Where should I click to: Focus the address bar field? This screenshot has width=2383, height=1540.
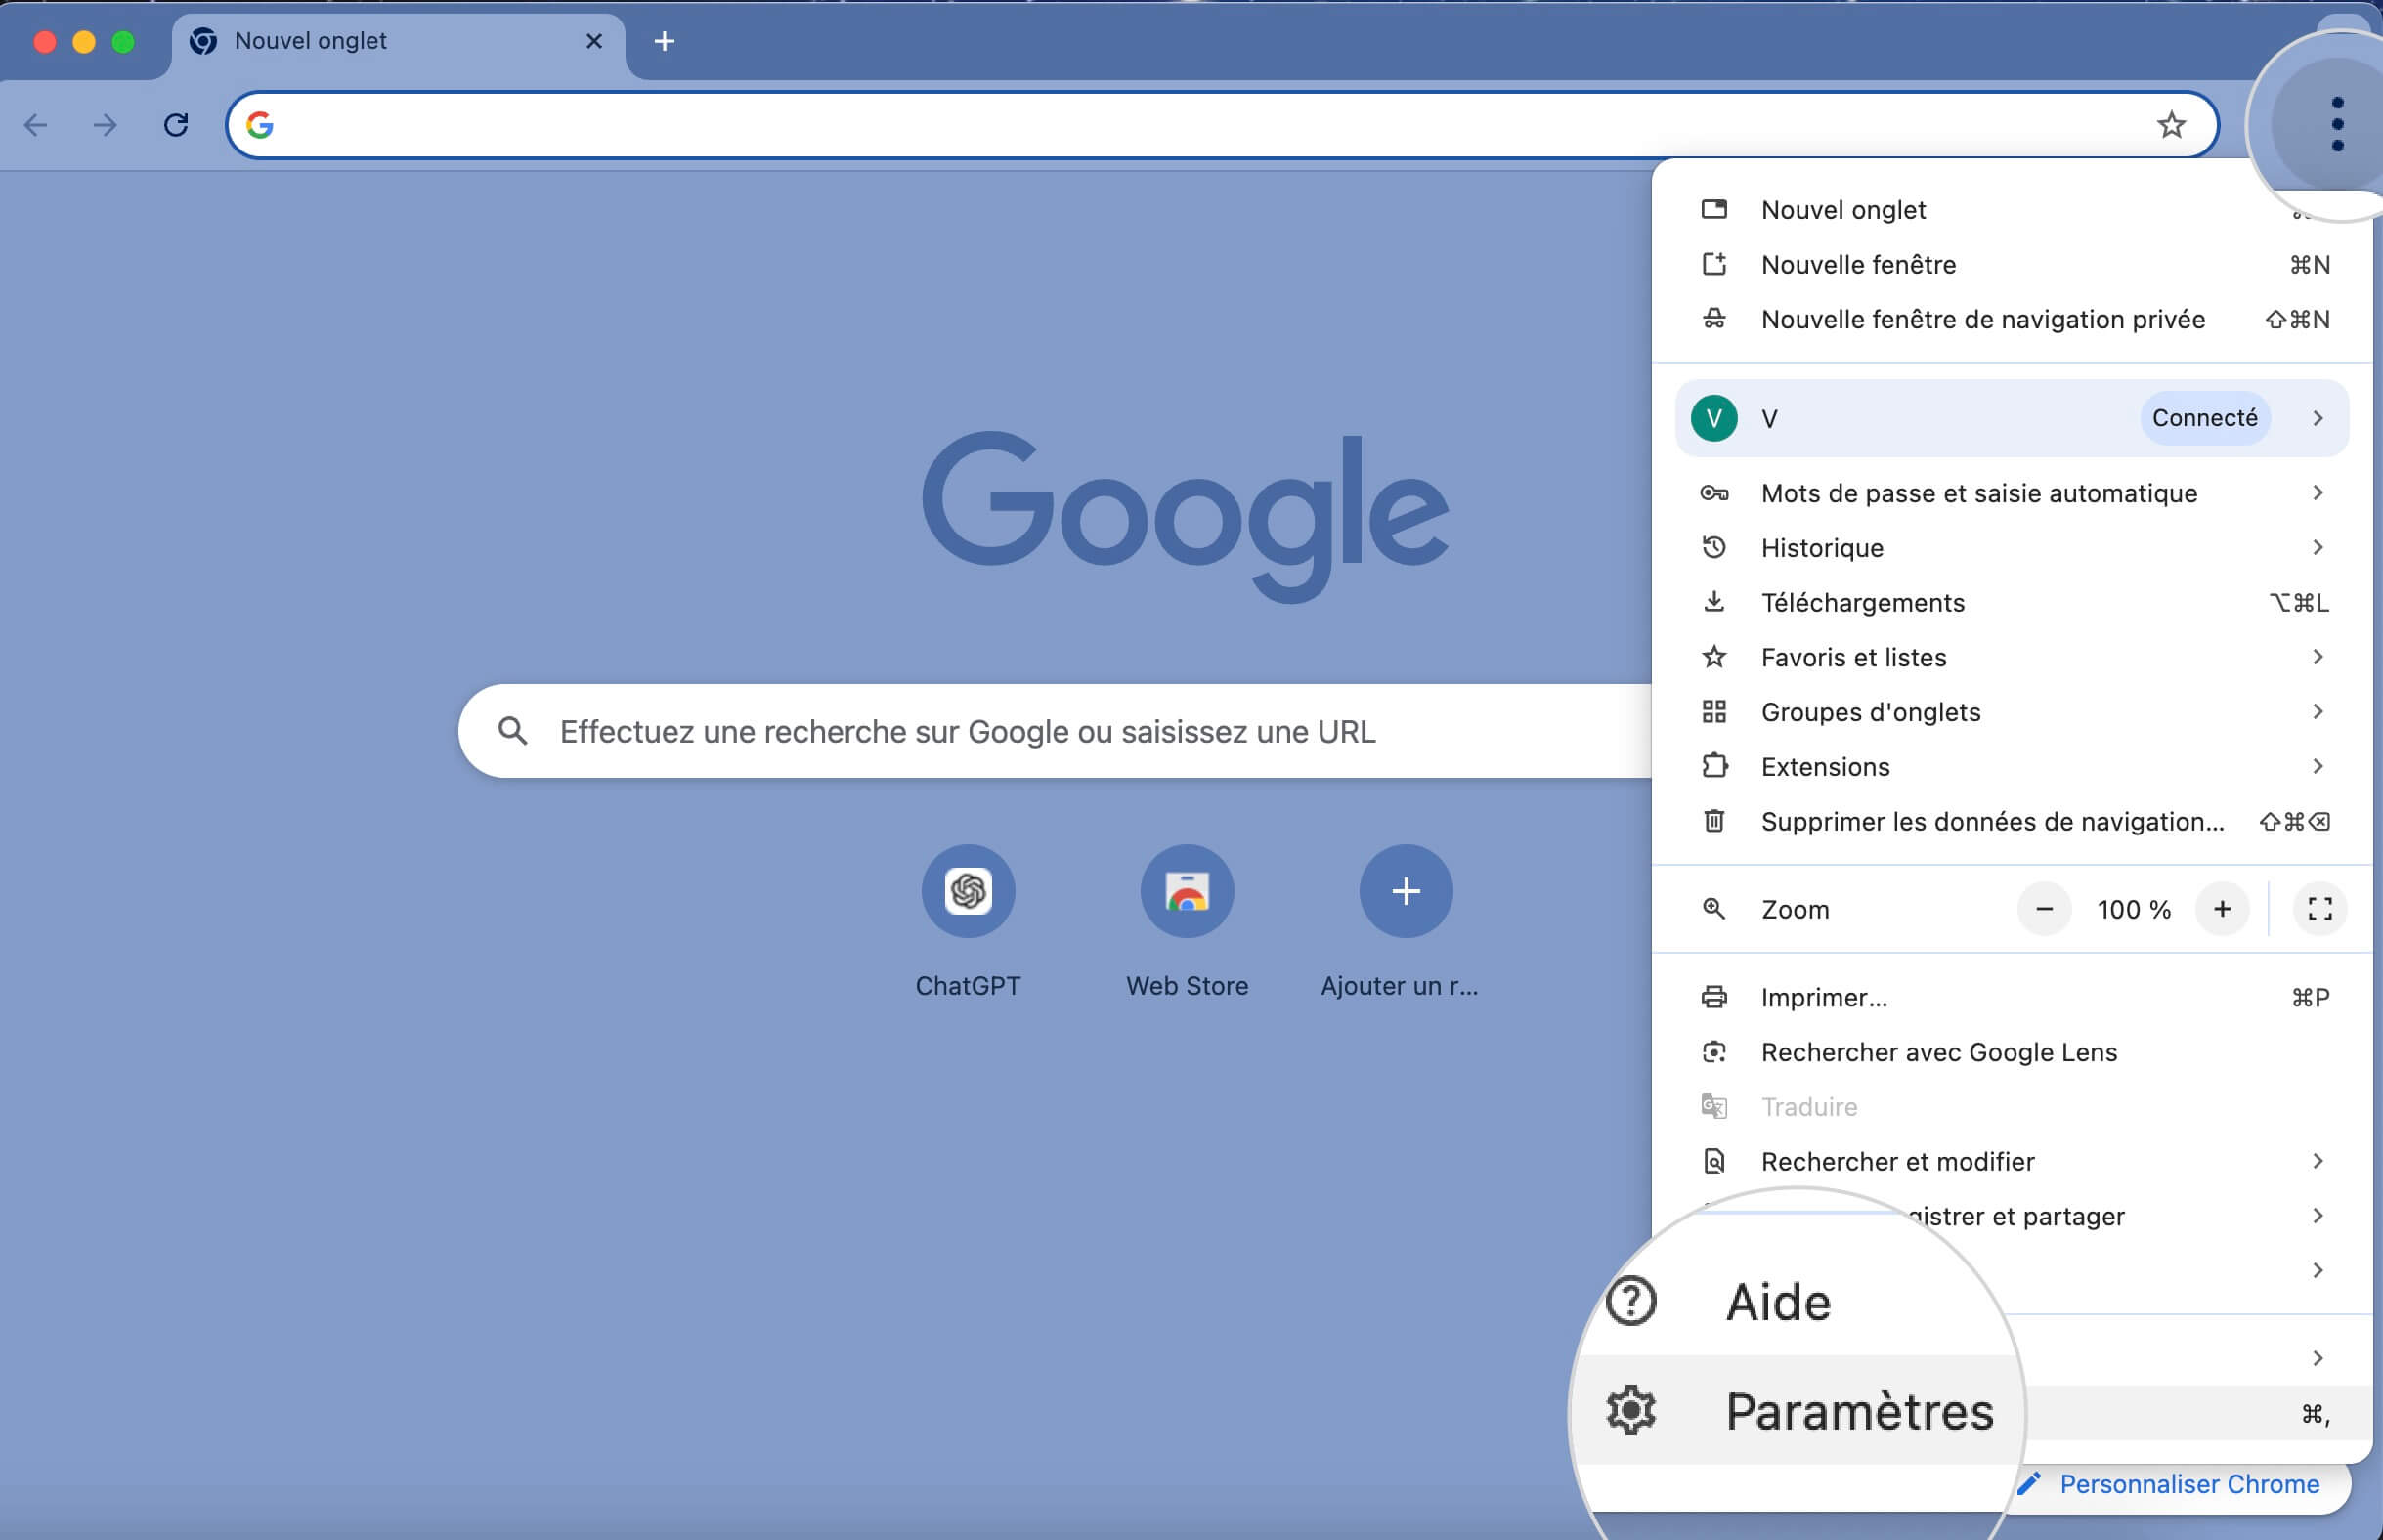point(1222,125)
